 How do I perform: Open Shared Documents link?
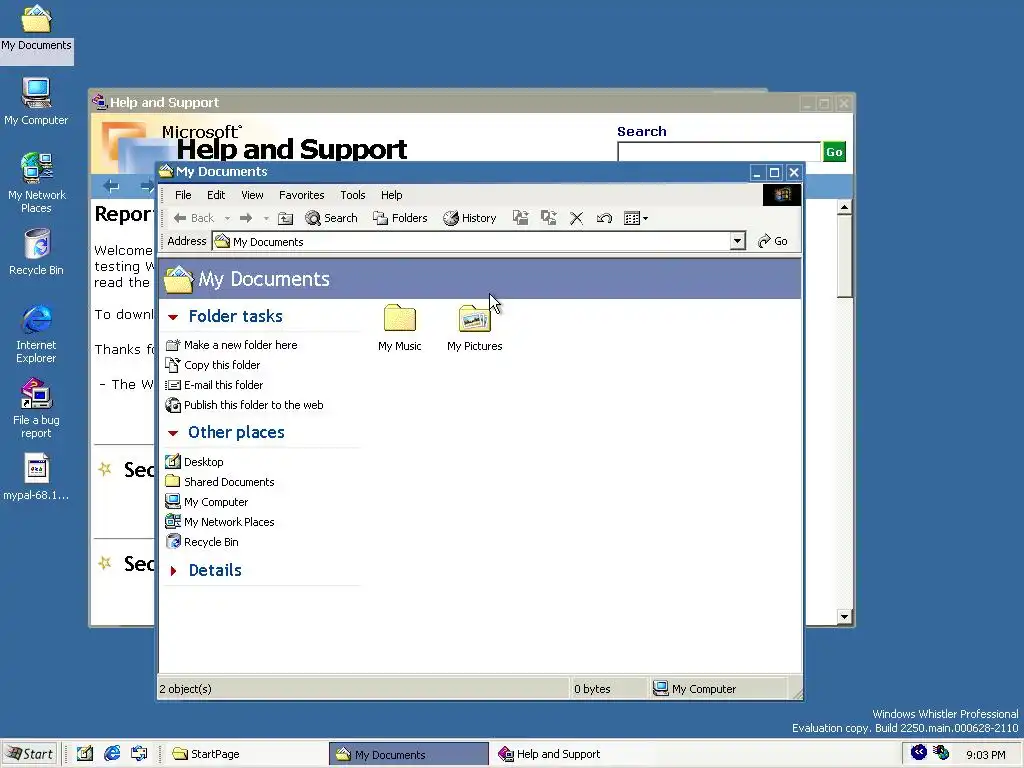tap(219, 482)
